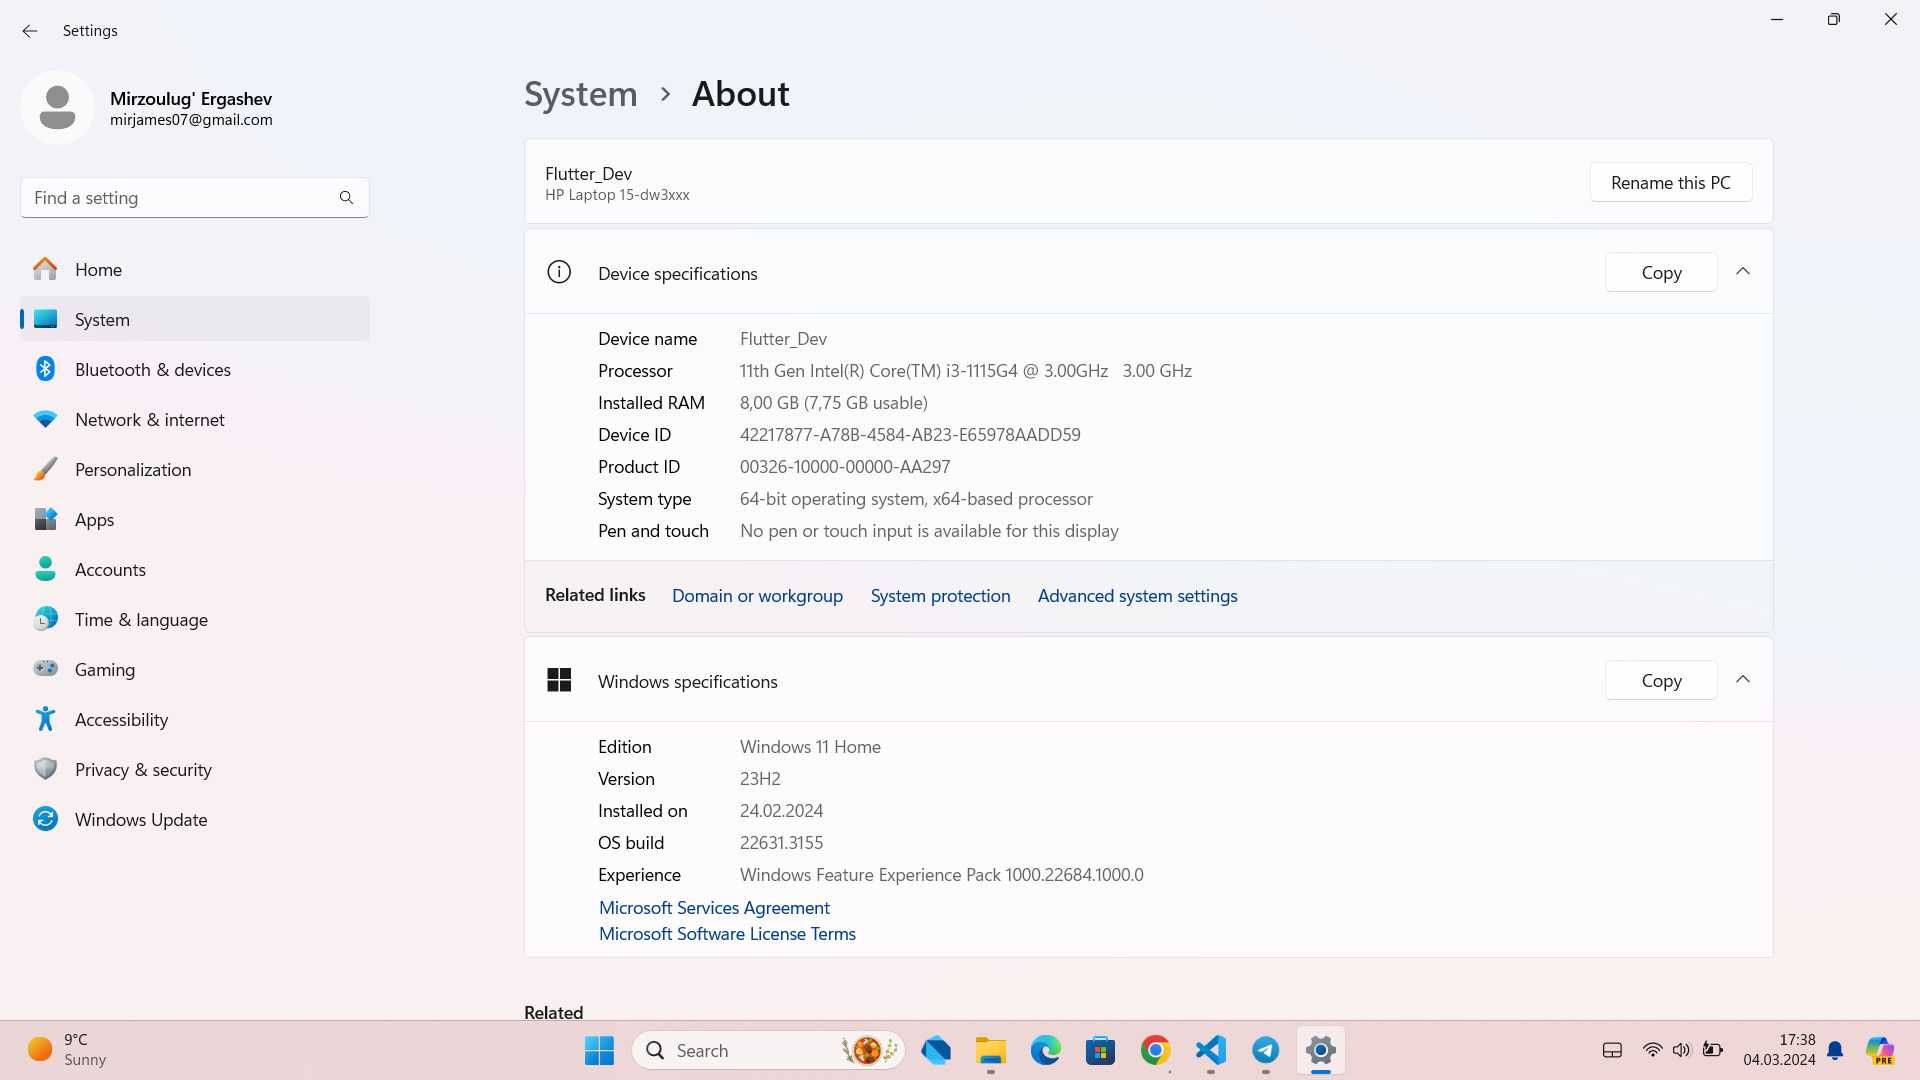Click the Accounts person icon
This screenshot has height=1080, width=1920.
click(45, 569)
